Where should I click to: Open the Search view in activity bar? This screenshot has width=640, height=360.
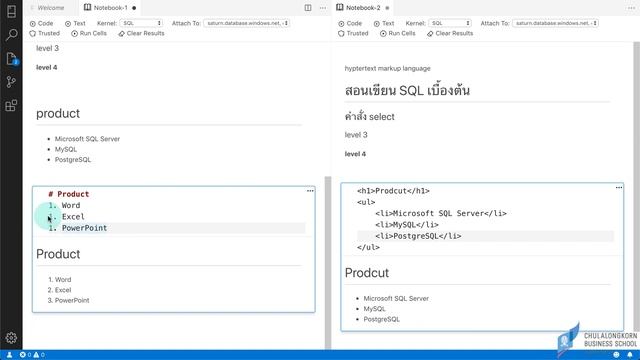point(11,35)
